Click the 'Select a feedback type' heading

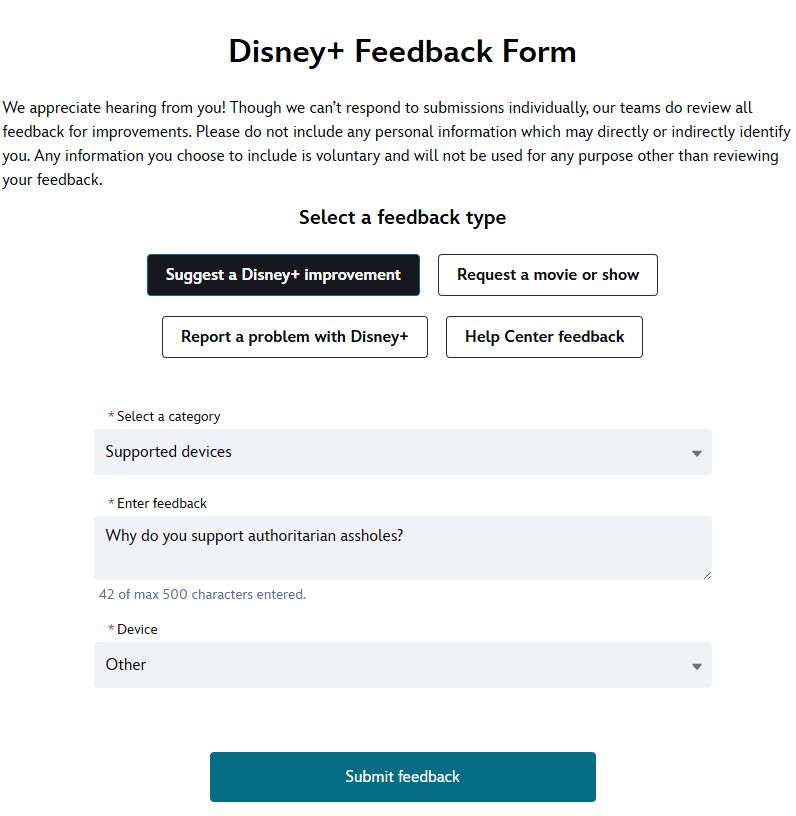pos(402,217)
